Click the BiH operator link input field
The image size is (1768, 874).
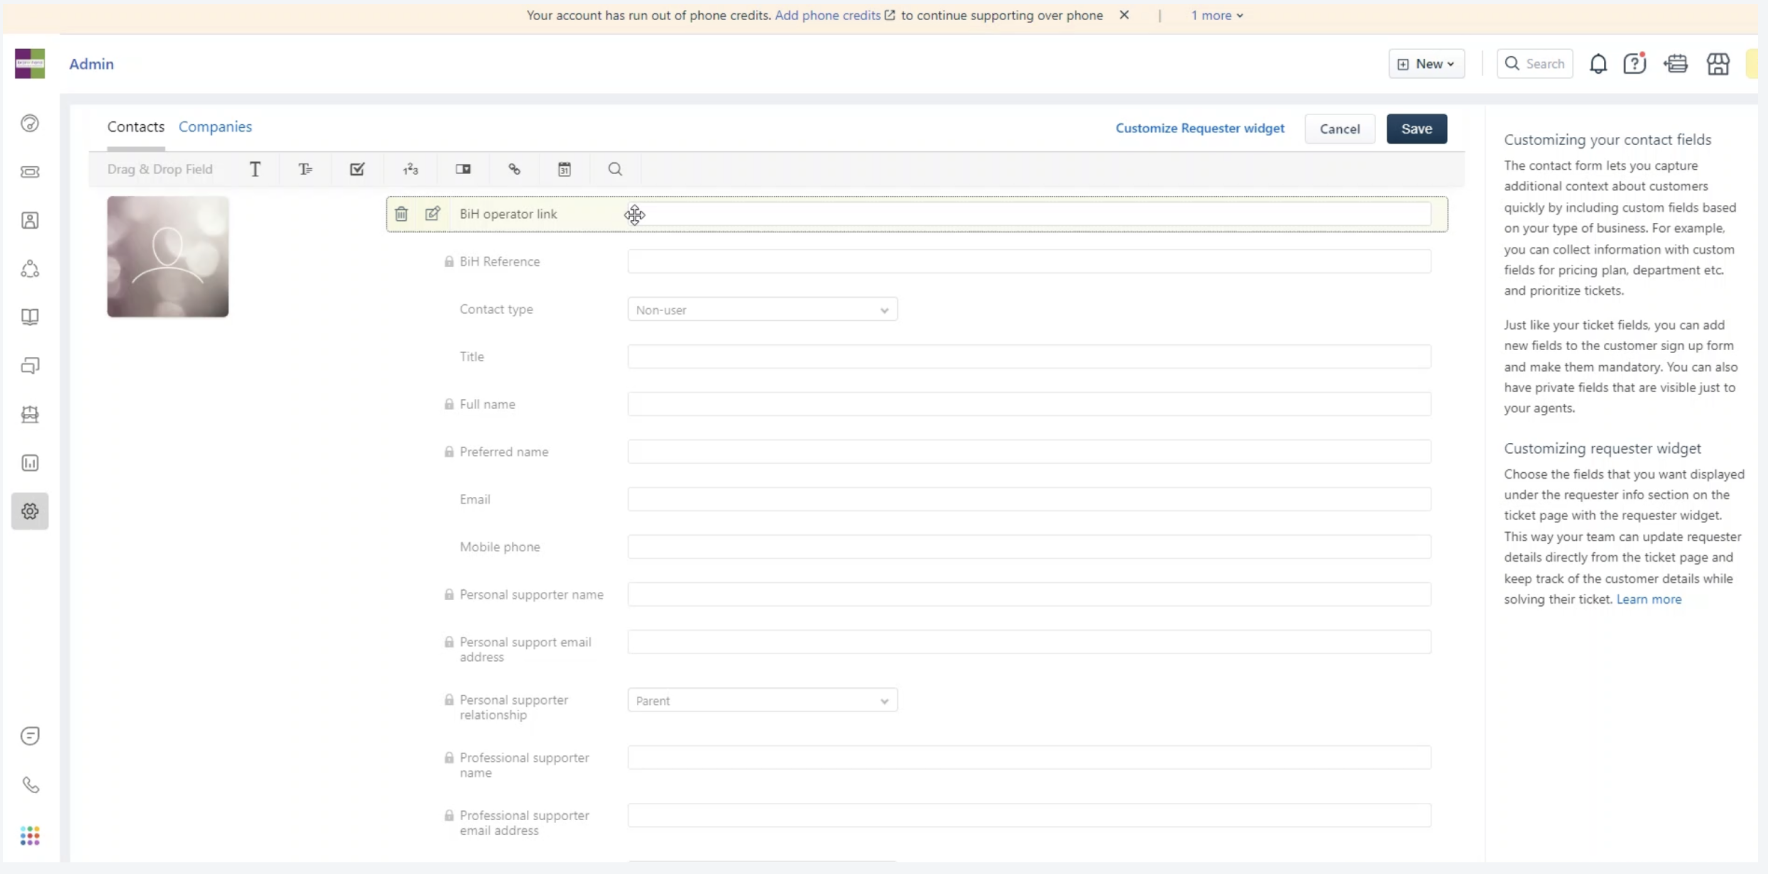click(1029, 214)
